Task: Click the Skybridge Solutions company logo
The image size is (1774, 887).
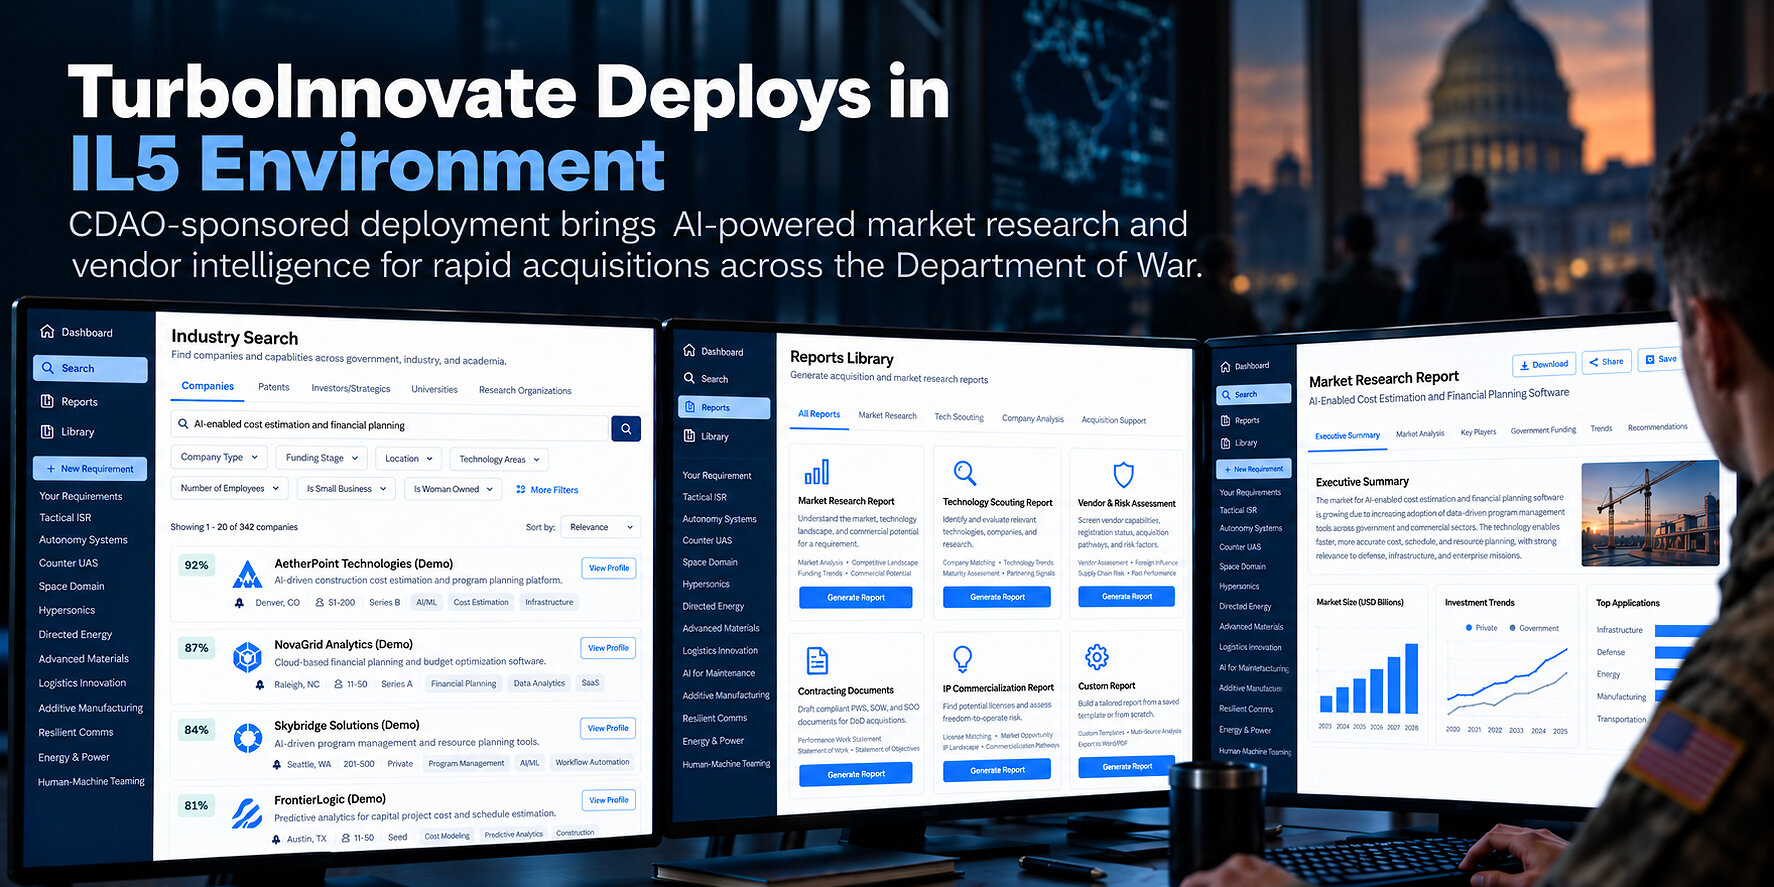Action: pyautogui.click(x=247, y=738)
